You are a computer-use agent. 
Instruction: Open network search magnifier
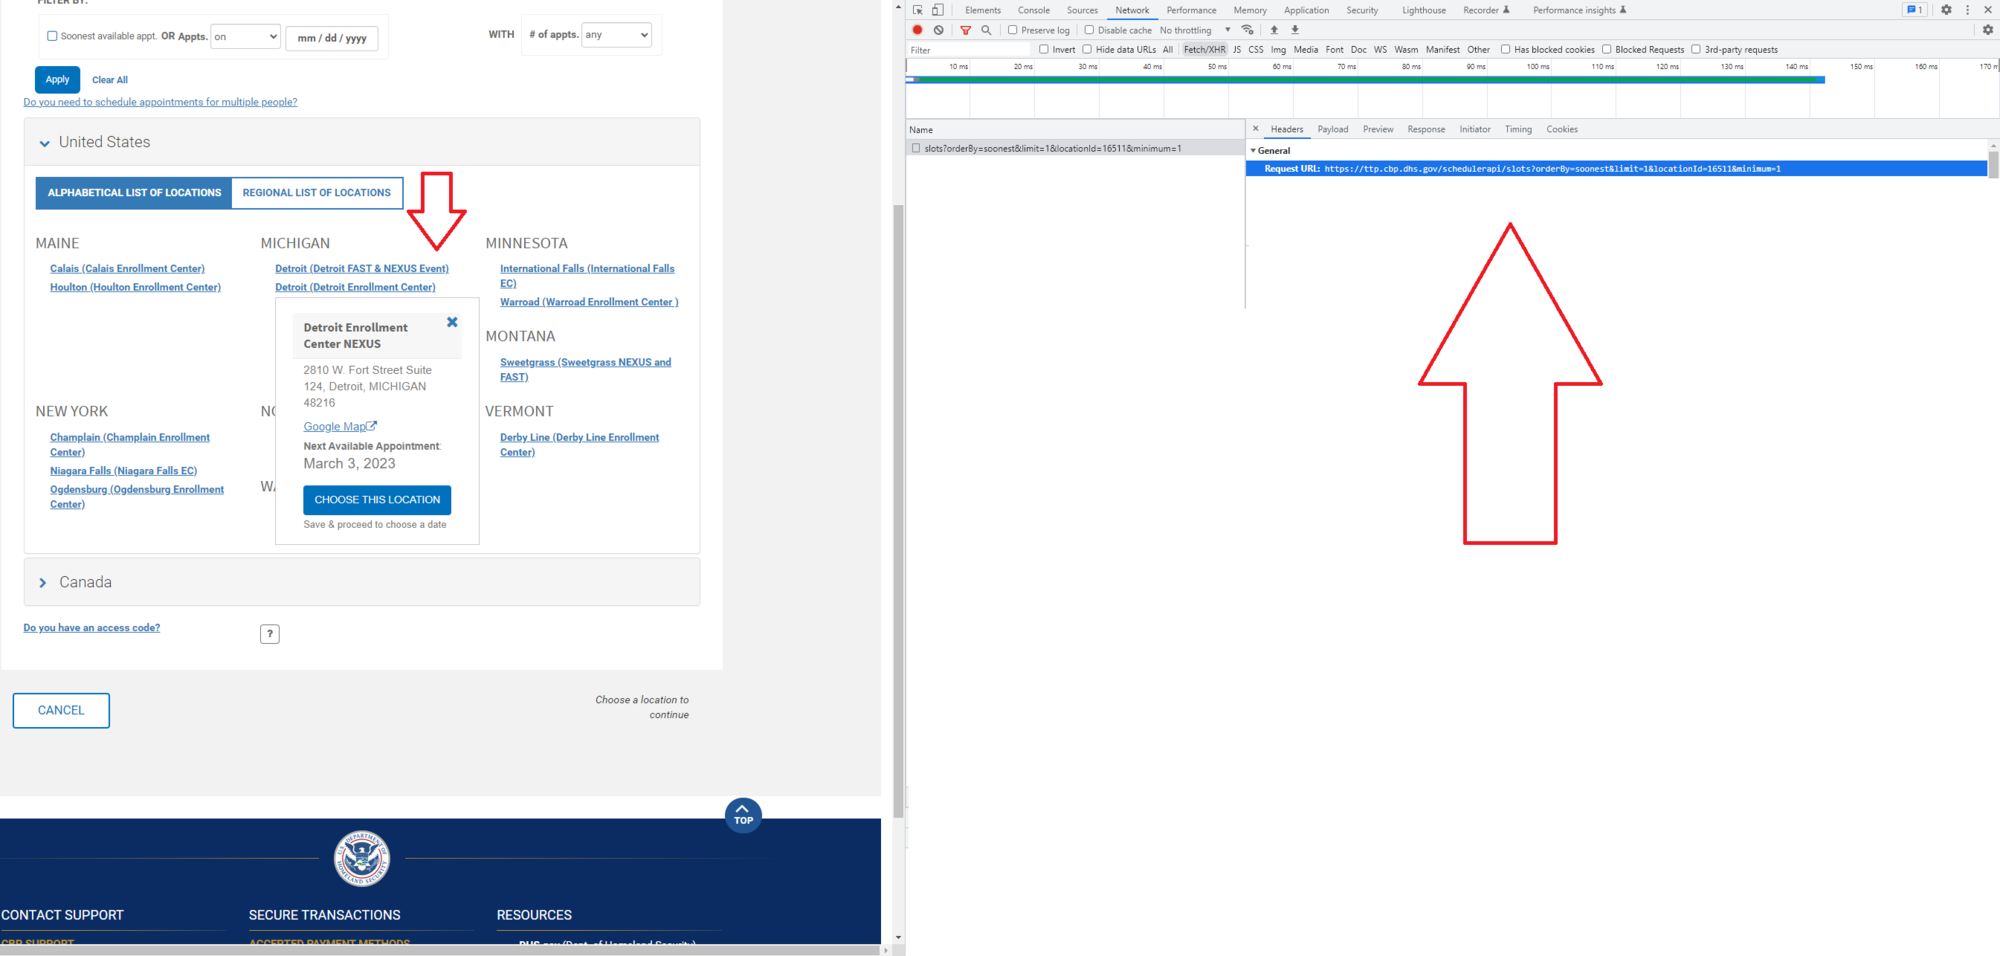point(986,30)
